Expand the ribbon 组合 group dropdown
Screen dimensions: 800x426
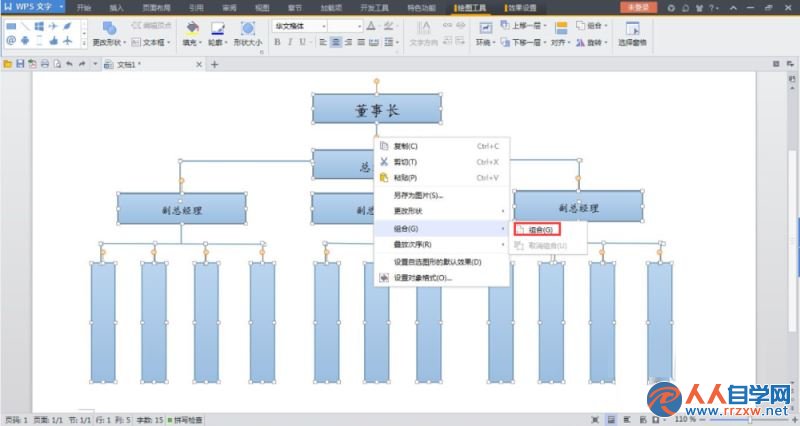coord(606,26)
